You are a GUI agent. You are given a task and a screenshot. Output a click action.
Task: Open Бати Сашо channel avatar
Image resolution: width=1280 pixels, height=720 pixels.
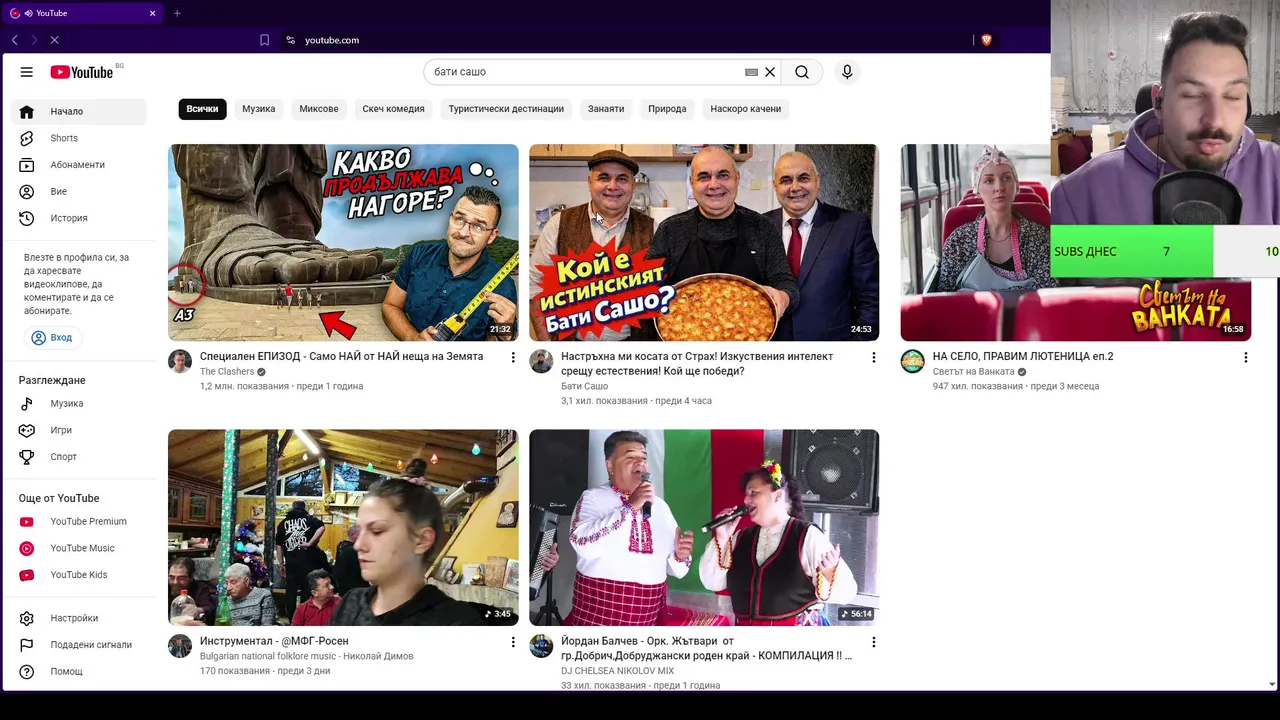click(x=541, y=361)
